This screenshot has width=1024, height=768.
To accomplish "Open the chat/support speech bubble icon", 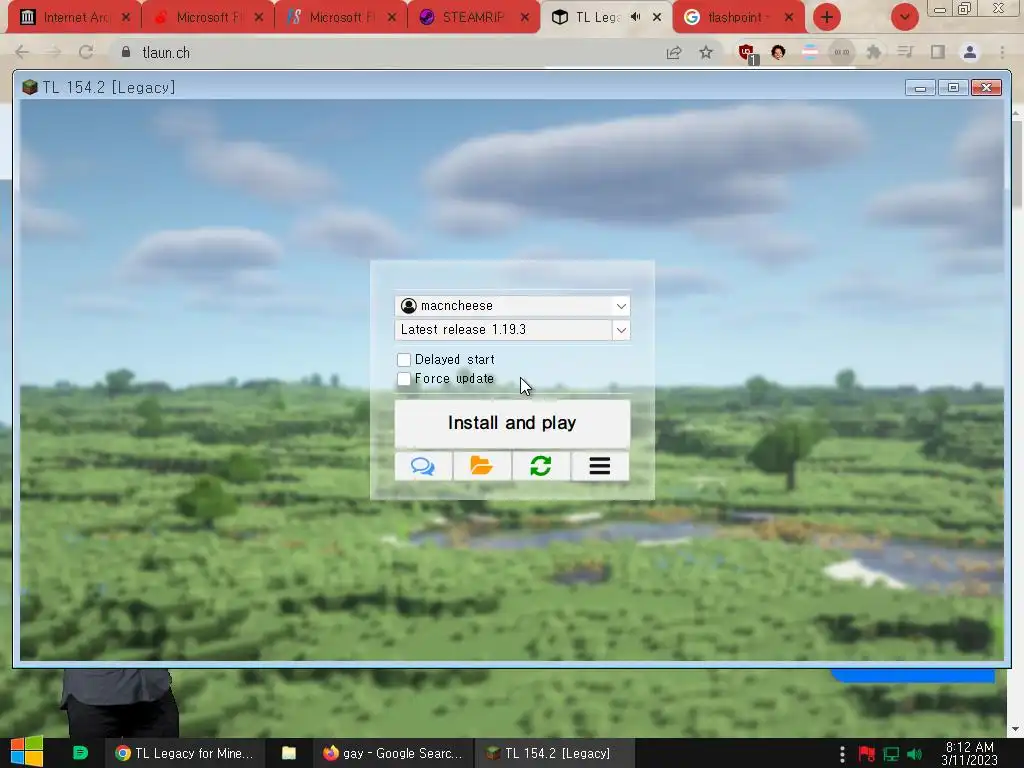I will [x=423, y=466].
